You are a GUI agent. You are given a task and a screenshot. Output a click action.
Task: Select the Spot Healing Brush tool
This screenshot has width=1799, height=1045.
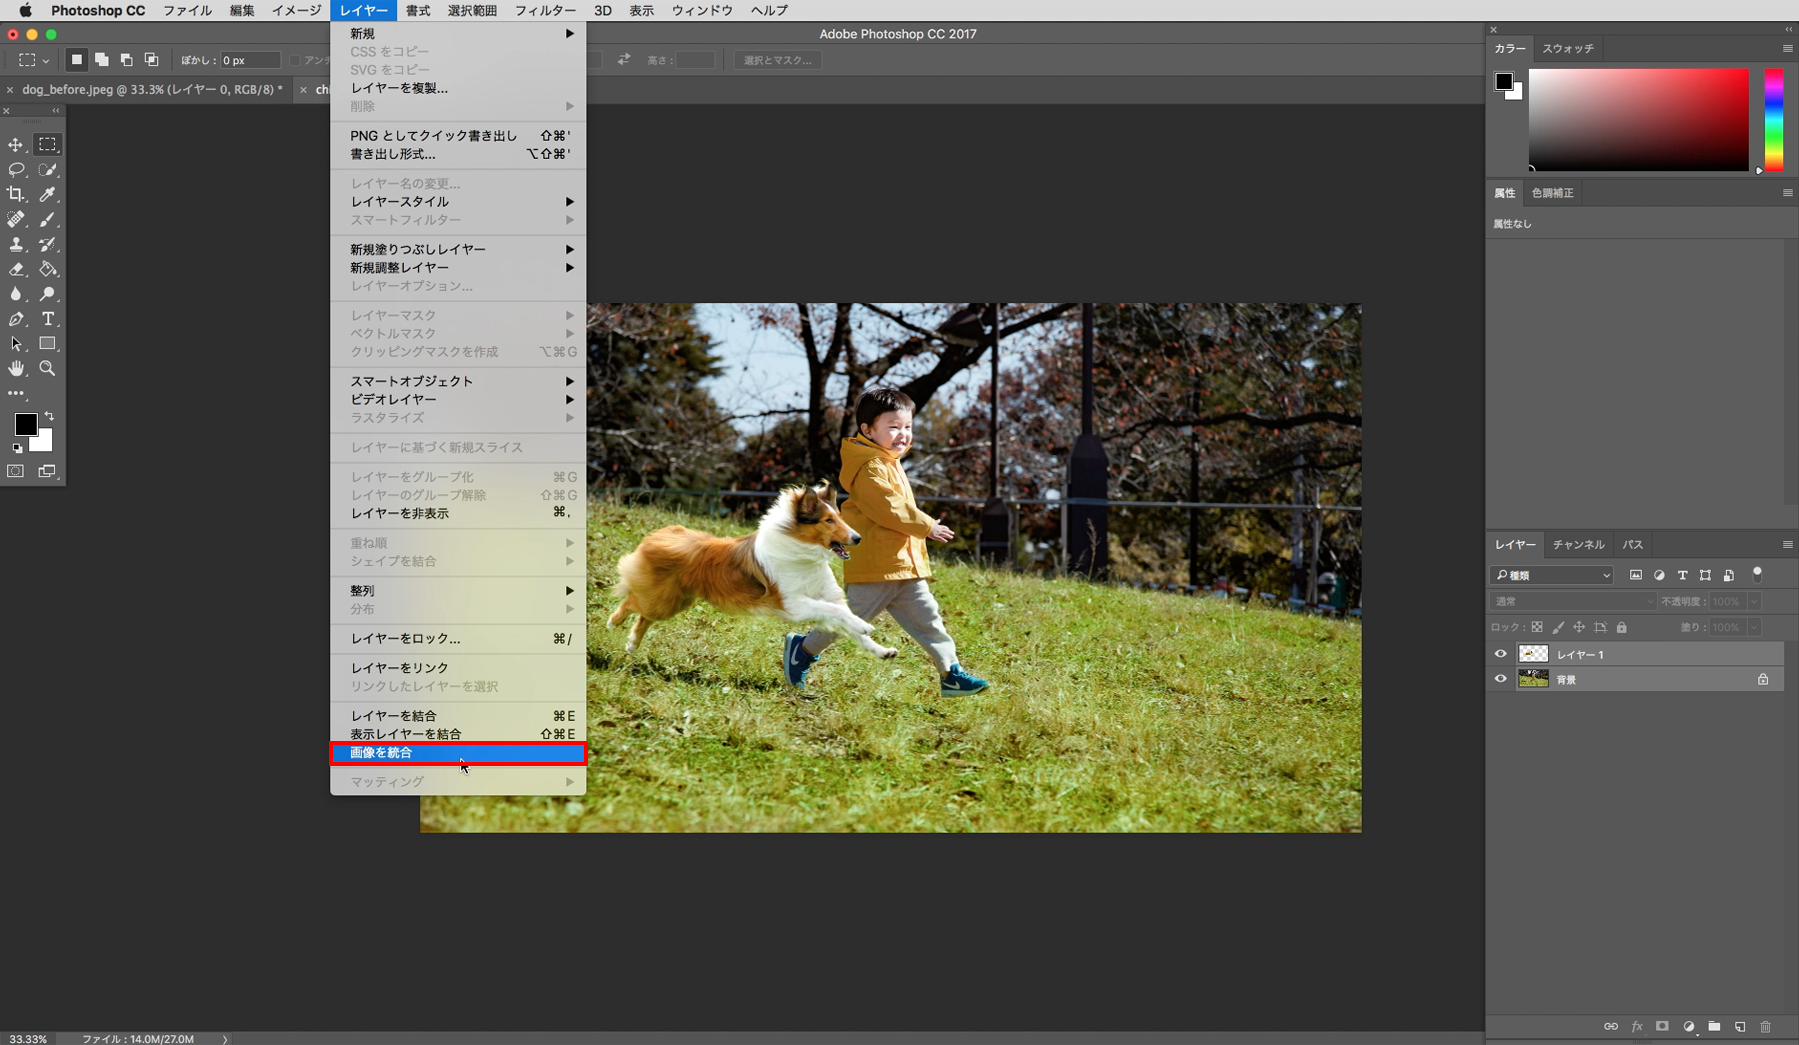pyautogui.click(x=16, y=219)
